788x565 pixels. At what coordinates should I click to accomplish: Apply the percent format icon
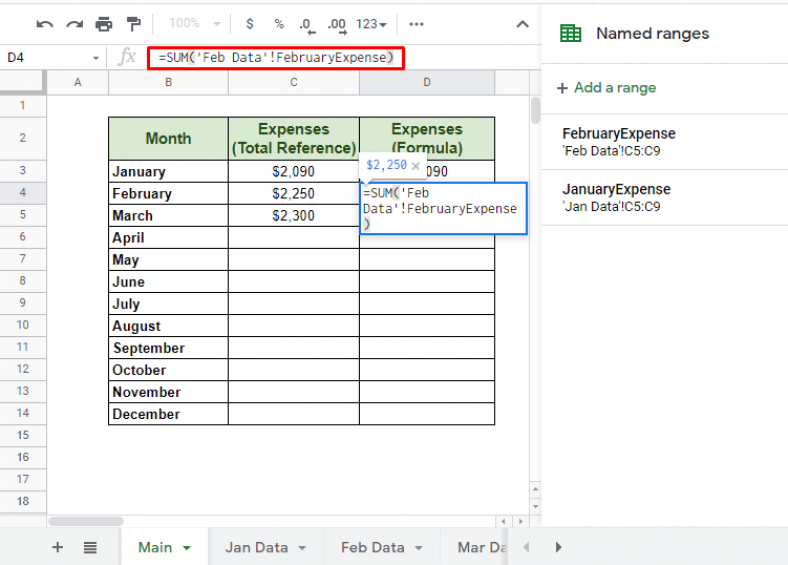point(279,24)
